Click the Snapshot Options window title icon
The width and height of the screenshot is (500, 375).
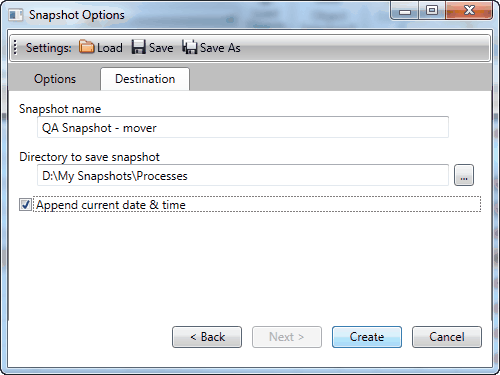pyautogui.click(x=15, y=15)
